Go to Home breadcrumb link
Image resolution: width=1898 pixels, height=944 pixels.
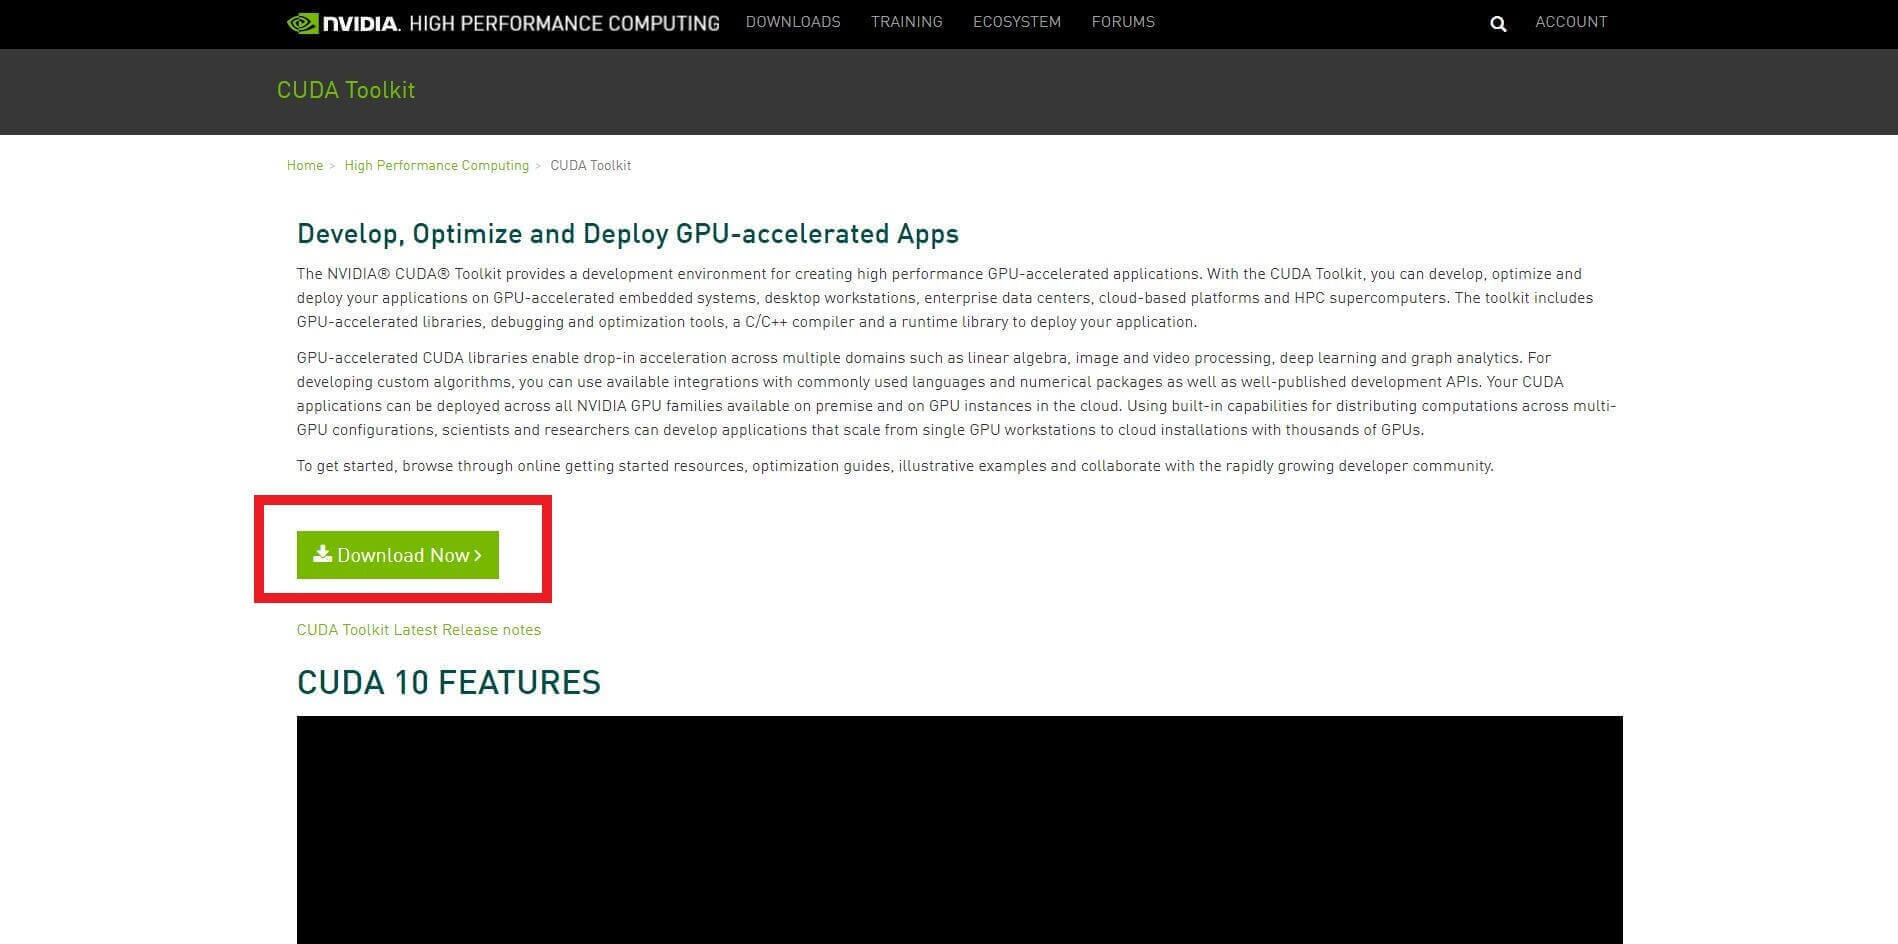coord(305,166)
